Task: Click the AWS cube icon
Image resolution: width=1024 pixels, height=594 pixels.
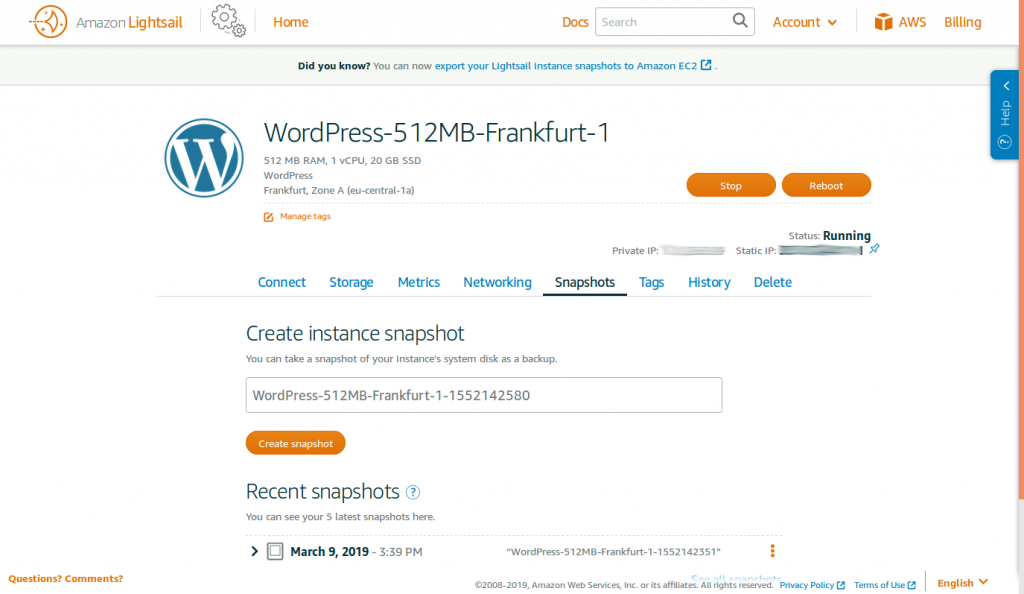Action: click(x=883, y=22)
